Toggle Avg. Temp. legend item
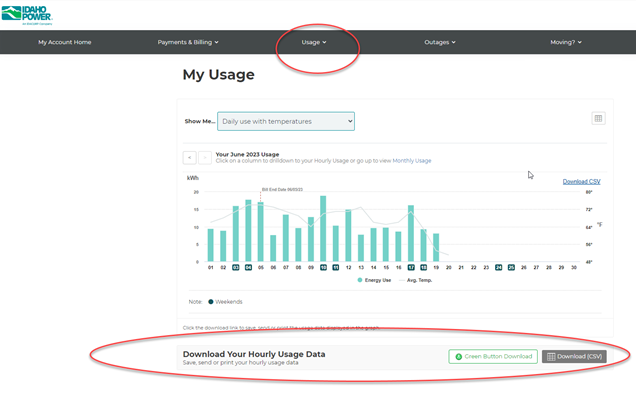Image resolution: width=636 pixels, height=394 pixels. [x=416, y=280]
